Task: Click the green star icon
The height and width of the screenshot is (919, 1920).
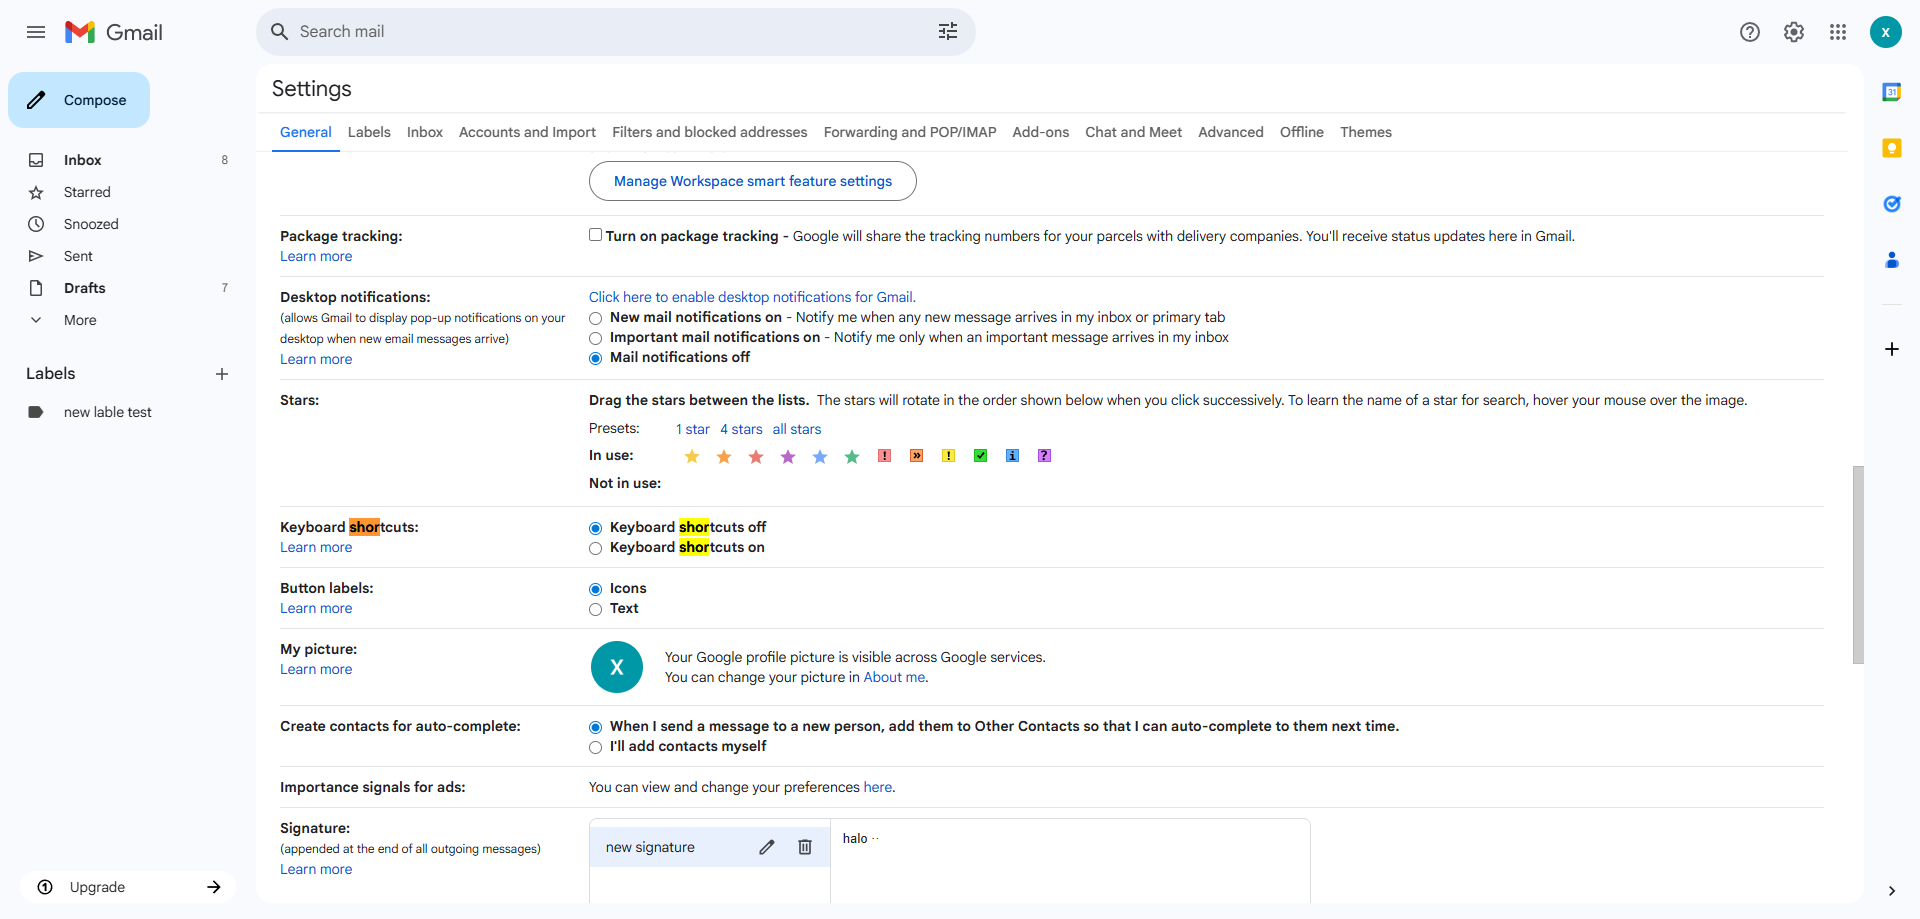Action: [852, 456]
